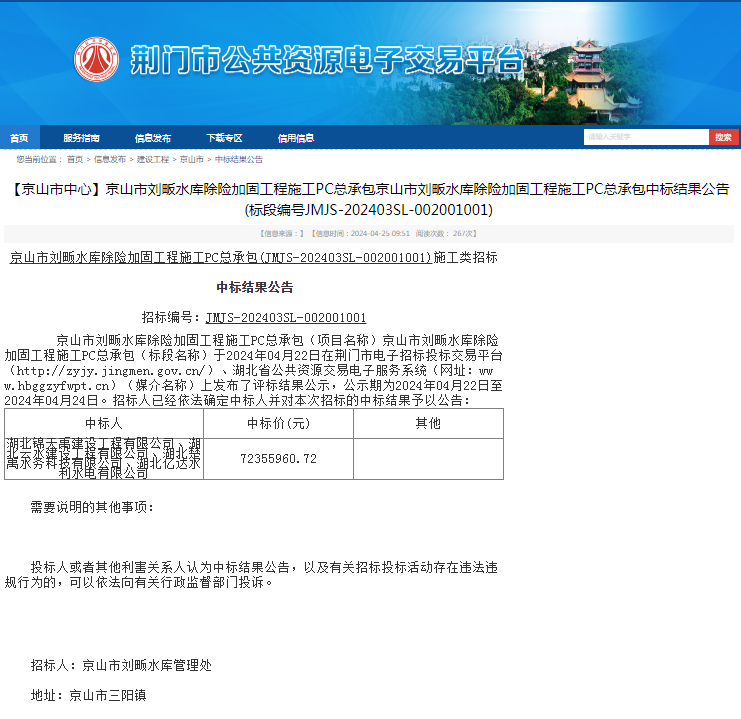Click the 京山市 breadcrumb link
Image resolution: width=741 pixels, height=719 pixels.
(x=191, y=159)
